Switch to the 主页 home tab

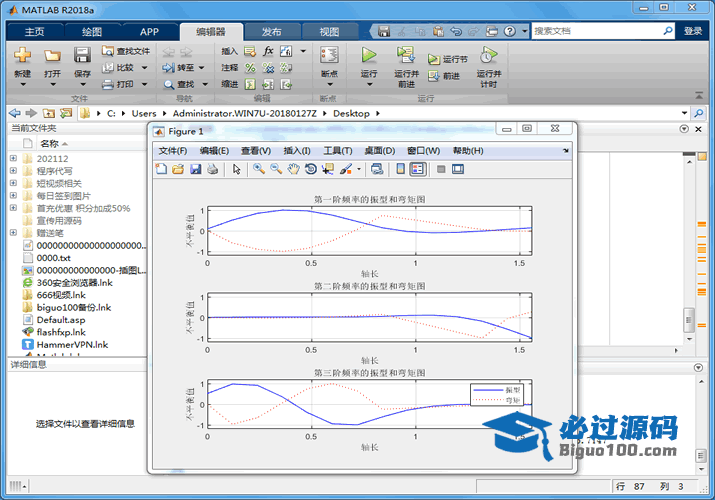click(x=35, y=31)
